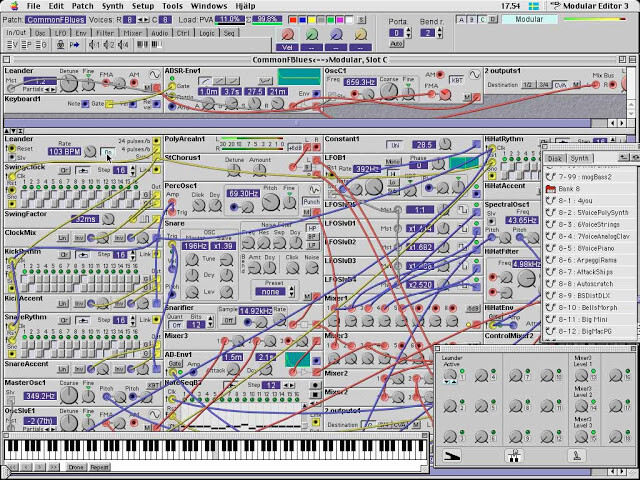The height and width of the screenshot is (480, 640).
Task: Switch to the LFO module tab
Action: pos(60,33)
